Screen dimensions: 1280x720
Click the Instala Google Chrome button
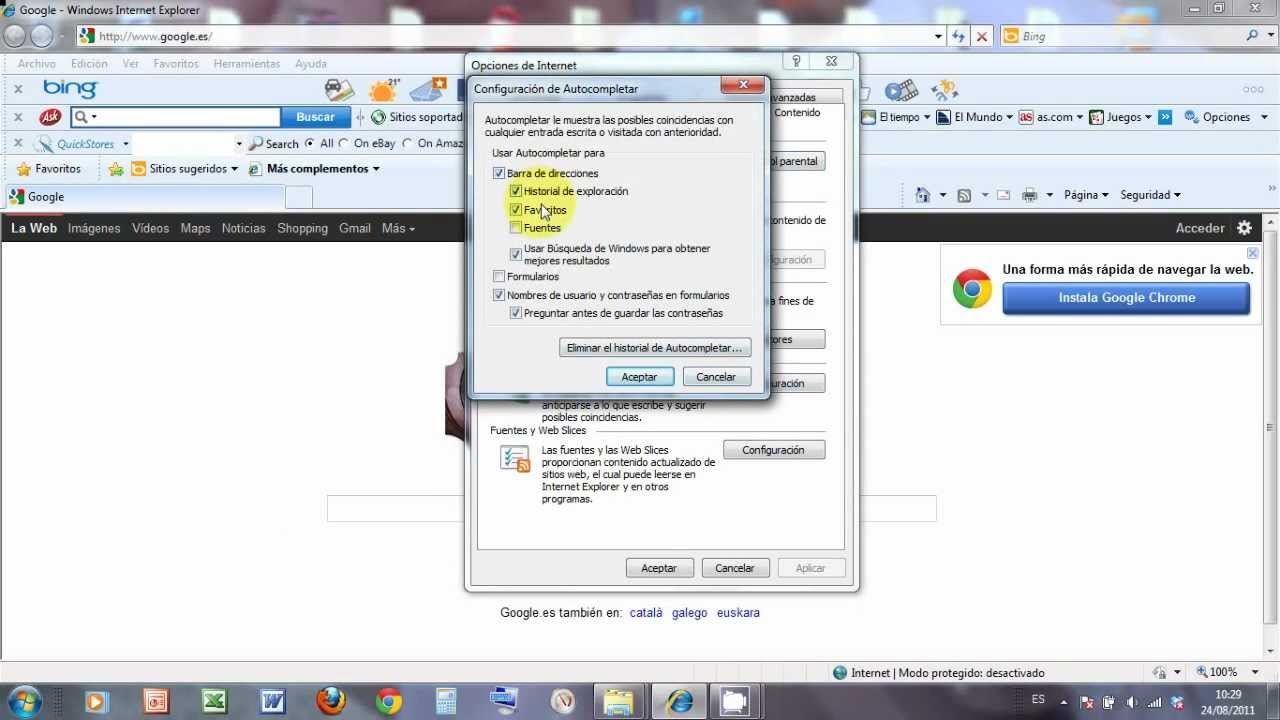point(1126,298)
